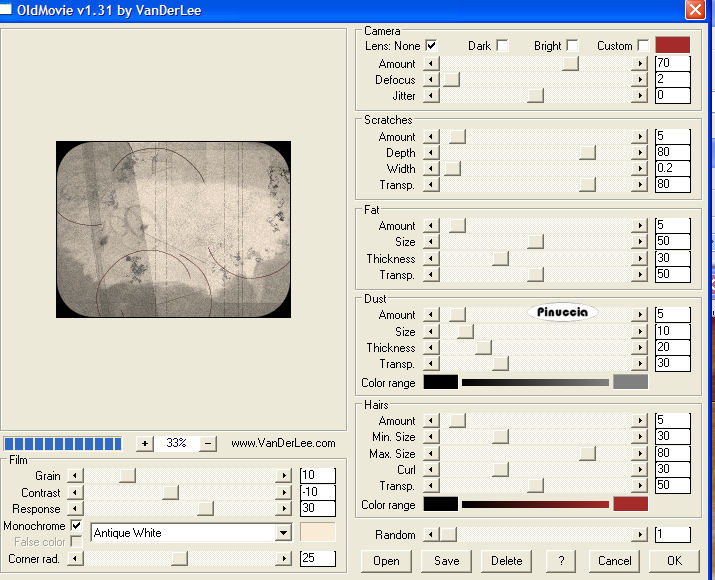Enable the Dark lens checkbox
Image resolution: width=715 pixels, height=580 pixels.
(502, 46)
